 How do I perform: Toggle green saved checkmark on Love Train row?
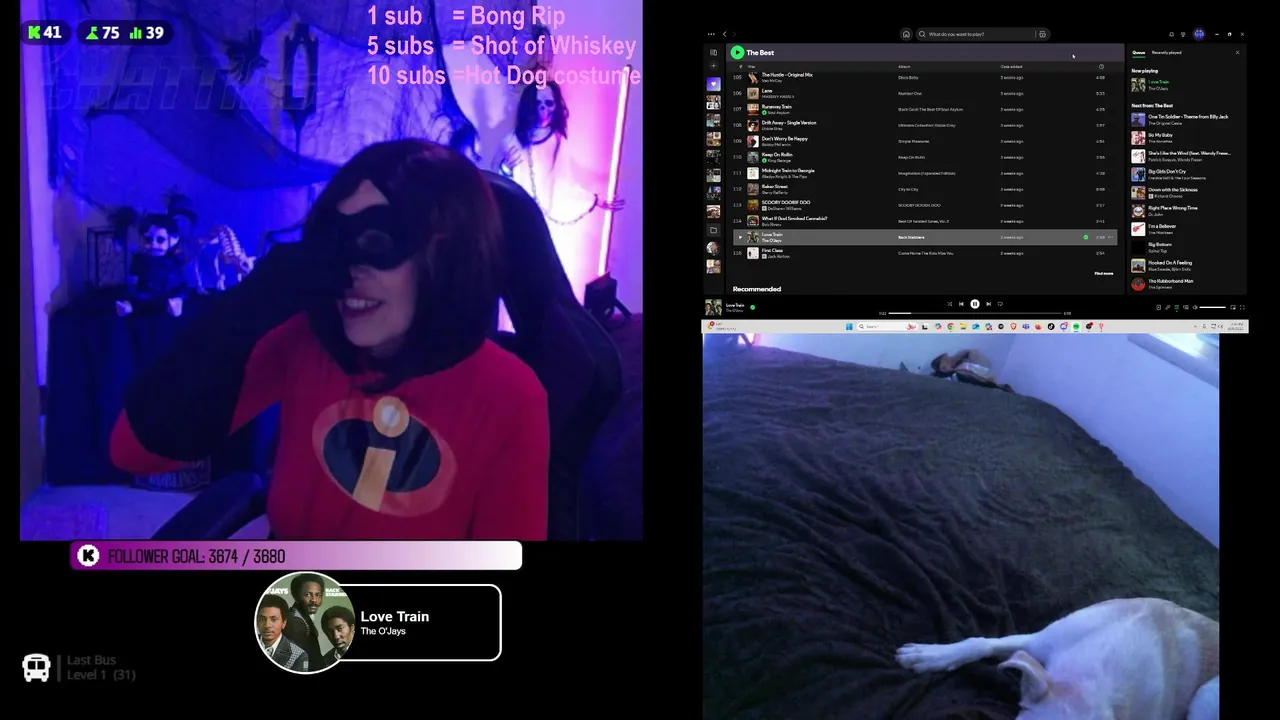coord(1086,237)
